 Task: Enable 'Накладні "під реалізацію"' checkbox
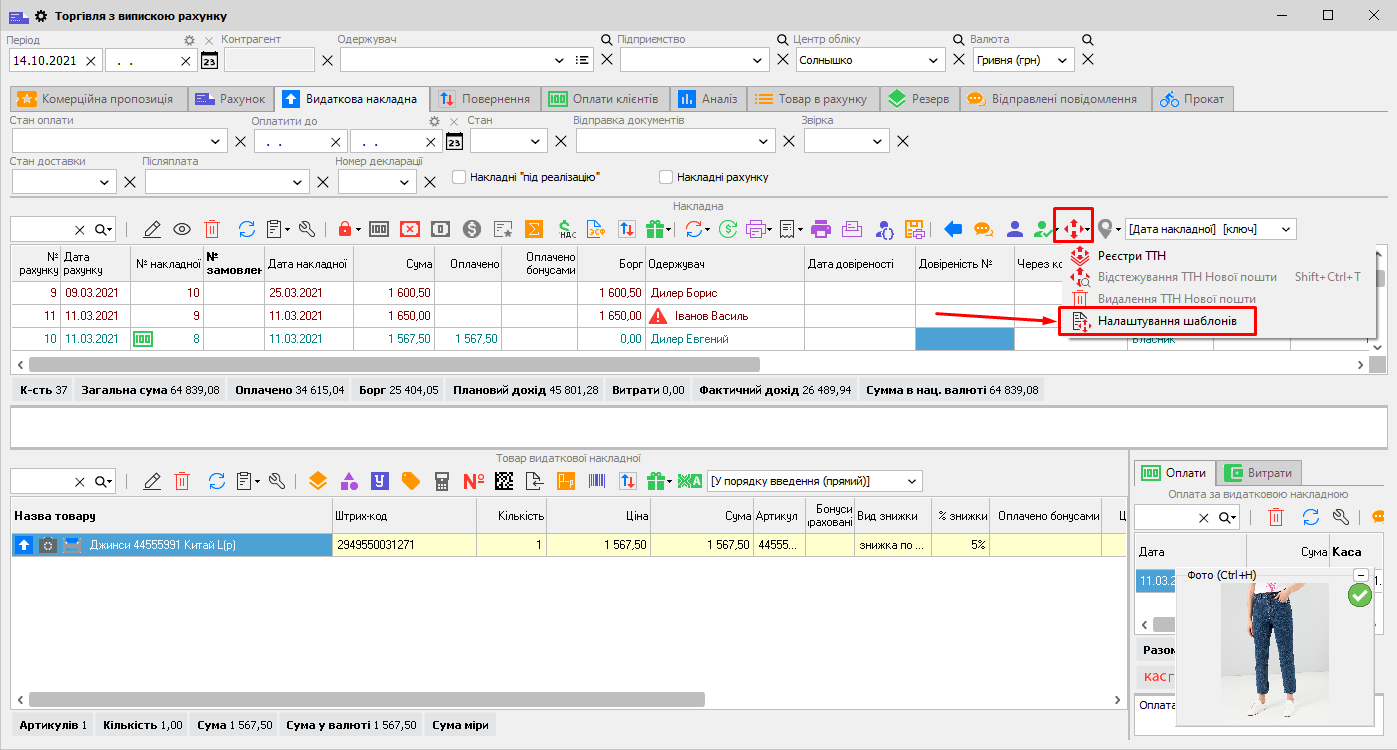(460, 177)
